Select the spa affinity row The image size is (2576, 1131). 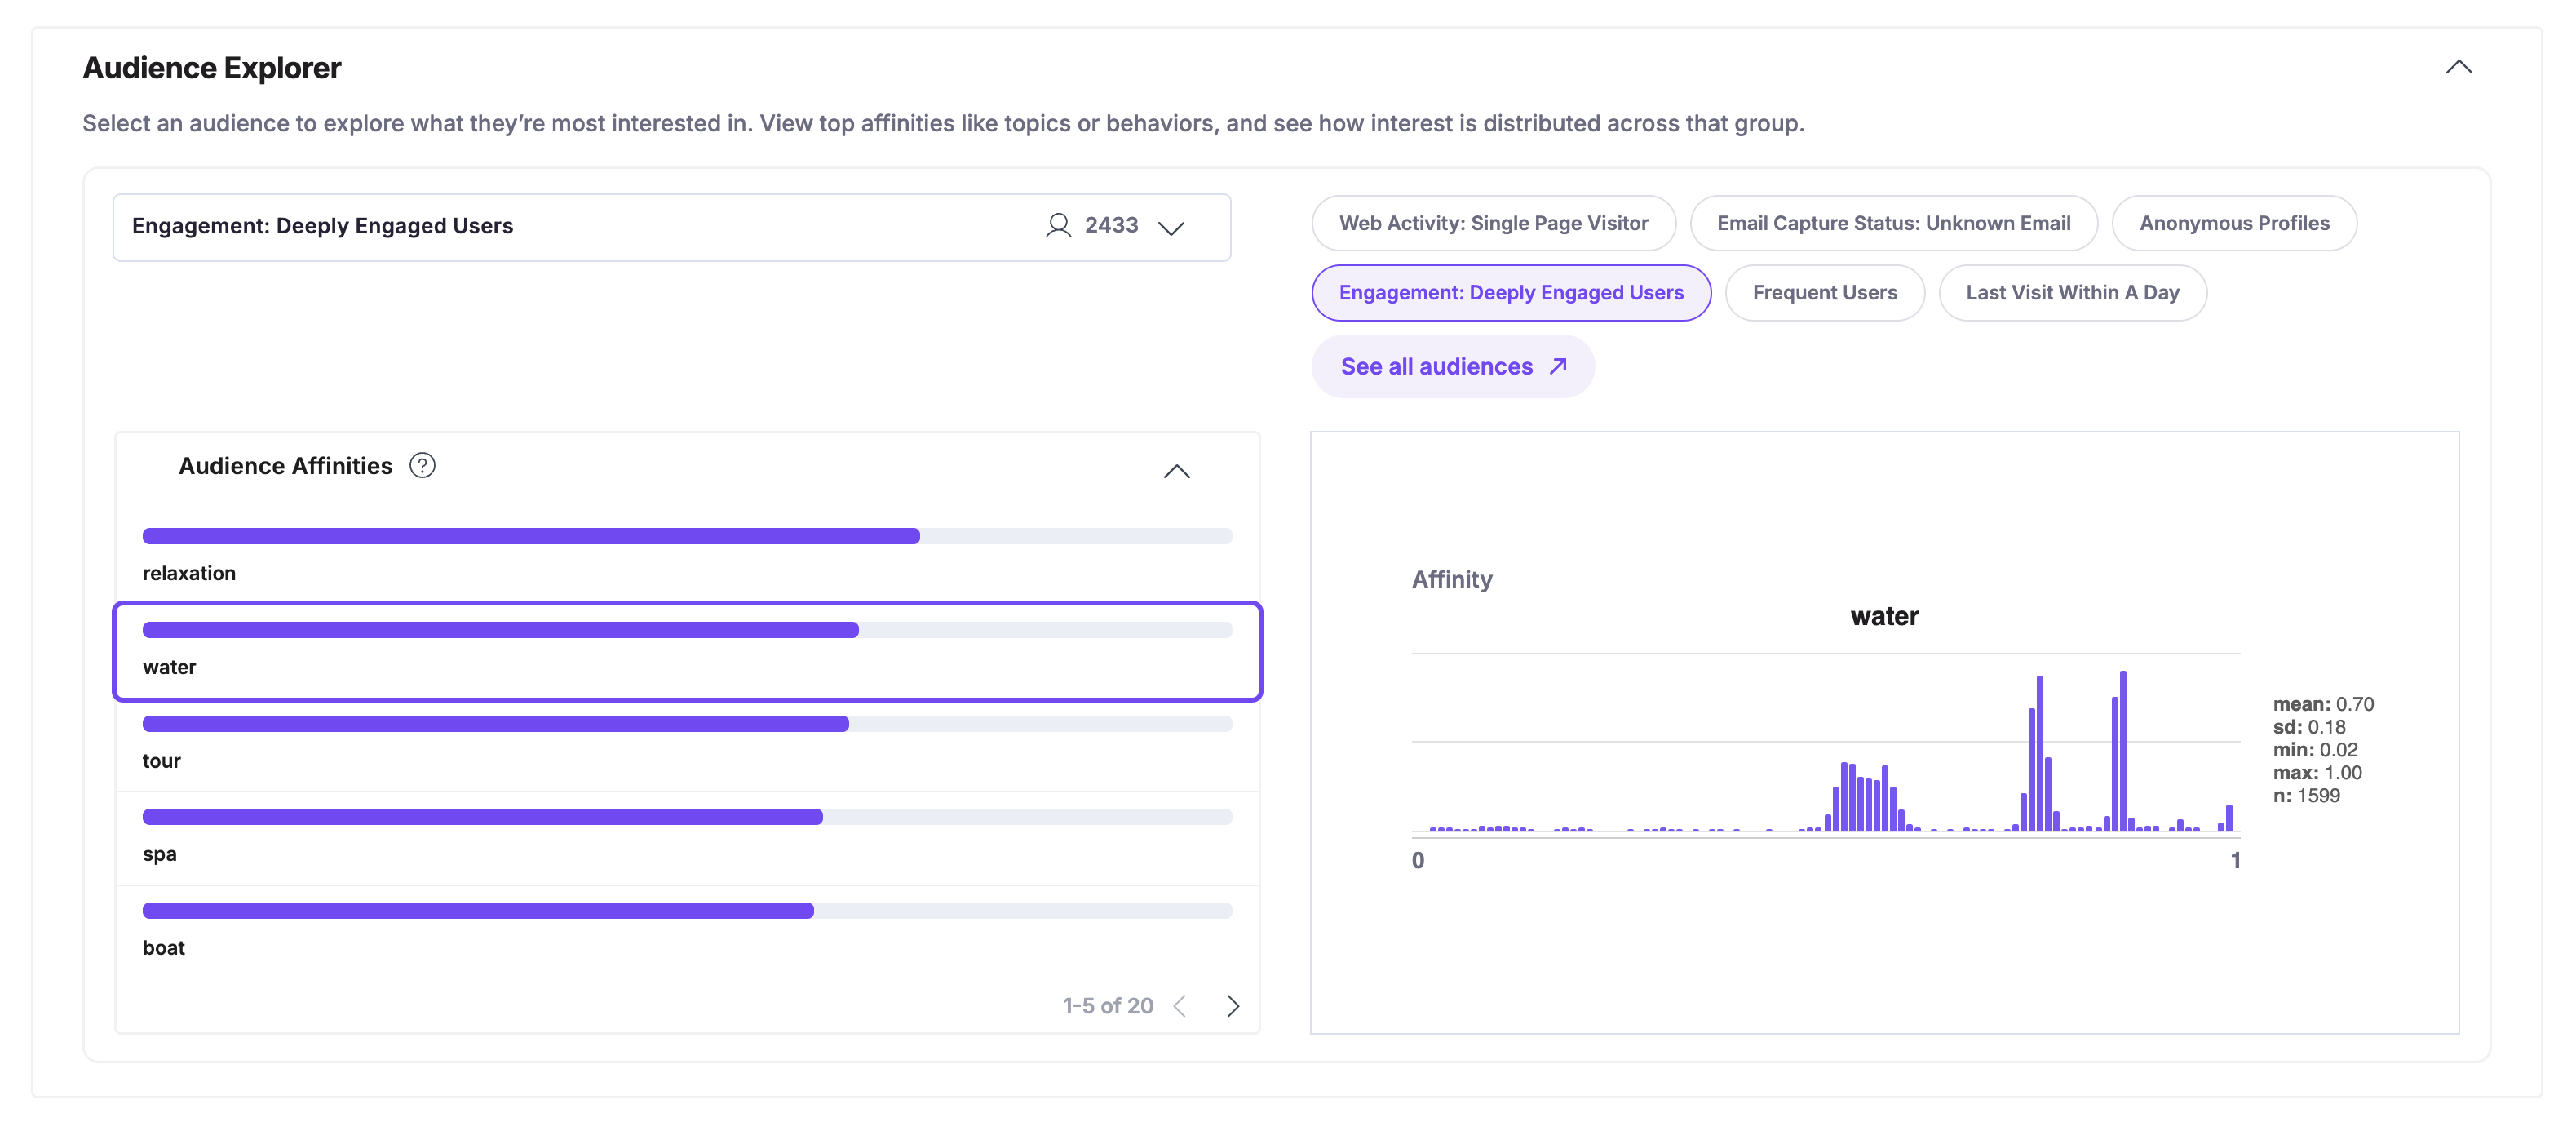686,836
